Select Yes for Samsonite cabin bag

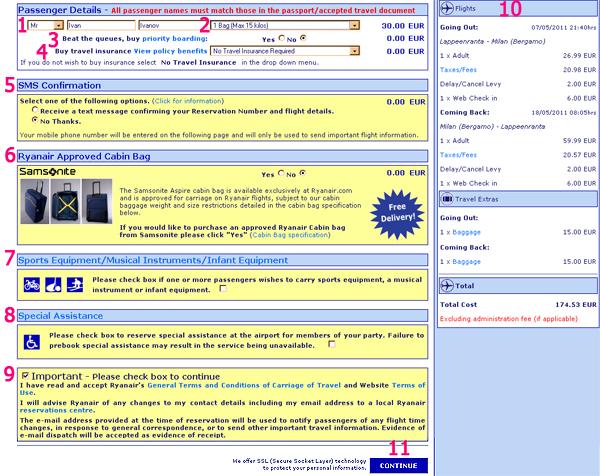pyautogui.click(x=281, y=173)
